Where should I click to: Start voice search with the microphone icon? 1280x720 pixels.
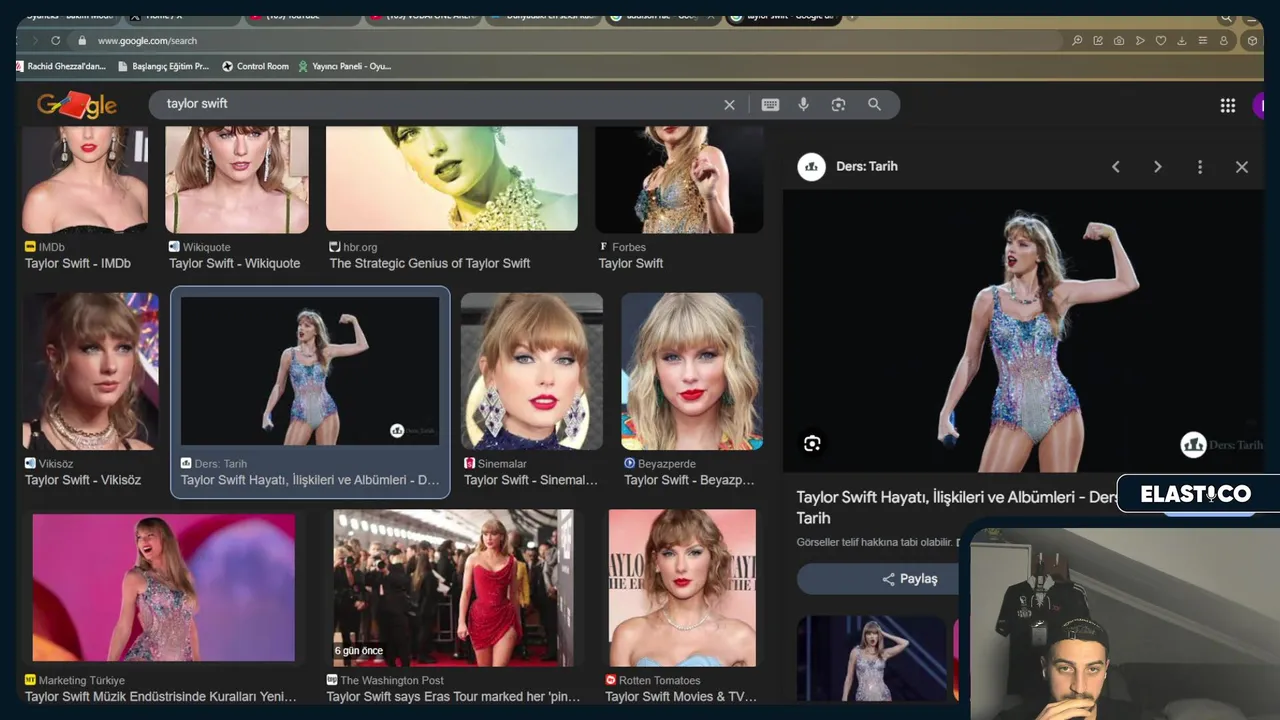(803, 105)
